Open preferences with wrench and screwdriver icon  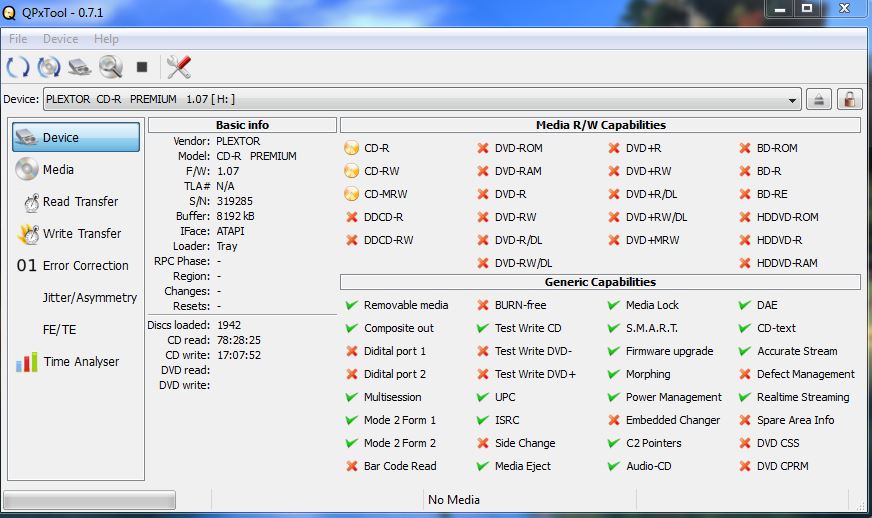click(x=179, y=67)
